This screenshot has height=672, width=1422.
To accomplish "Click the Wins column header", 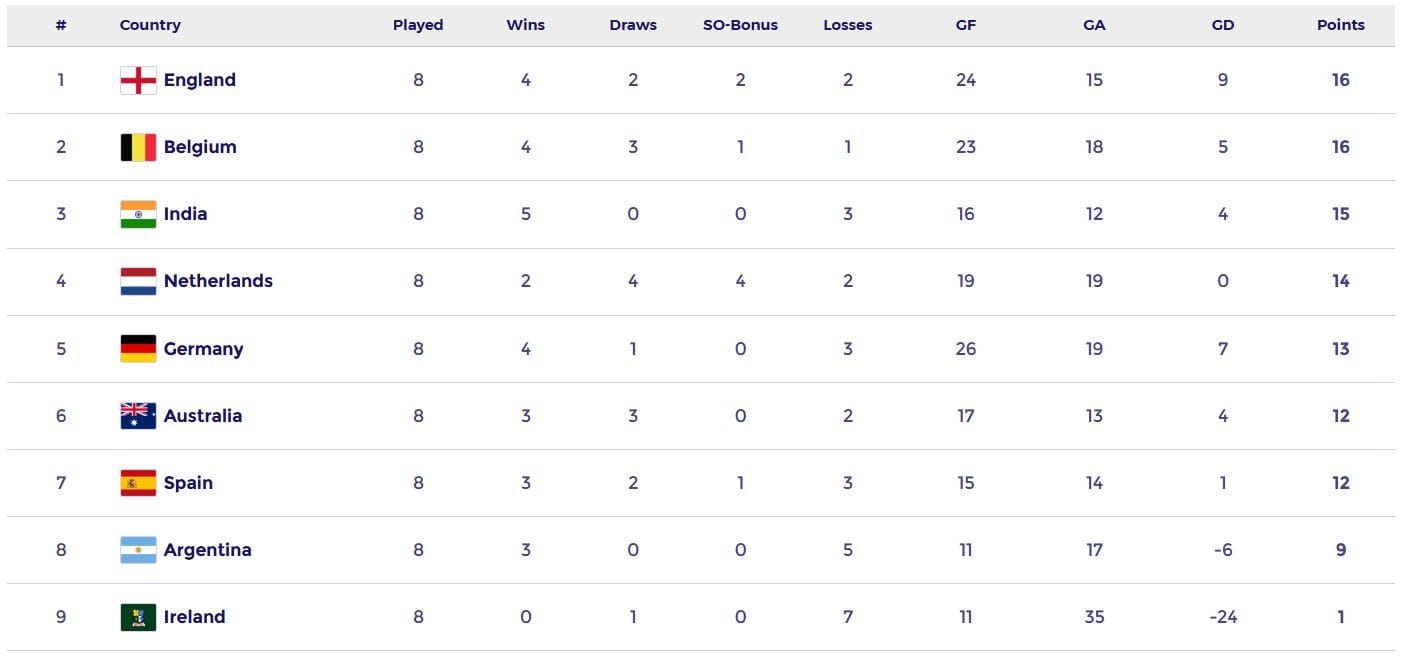I will 525,25.
